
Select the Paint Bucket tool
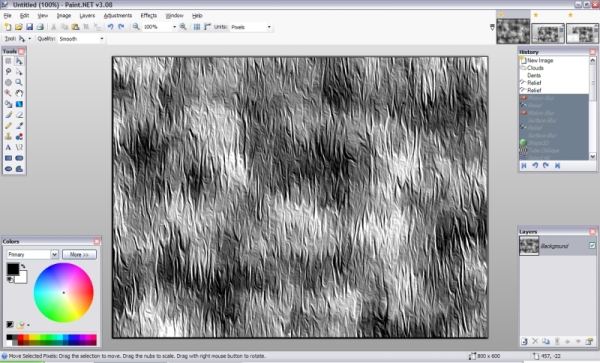point(8,104)
